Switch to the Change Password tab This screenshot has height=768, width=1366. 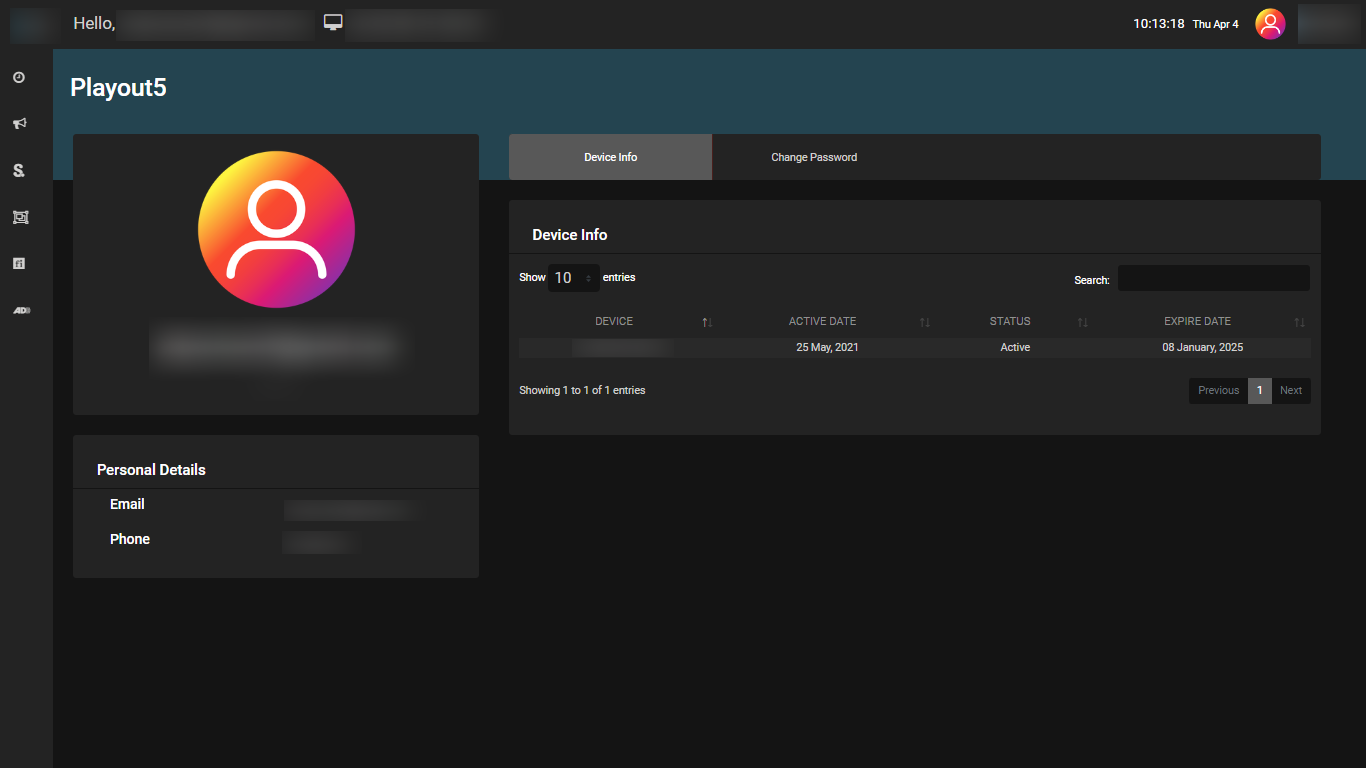[x=814, y=157]
